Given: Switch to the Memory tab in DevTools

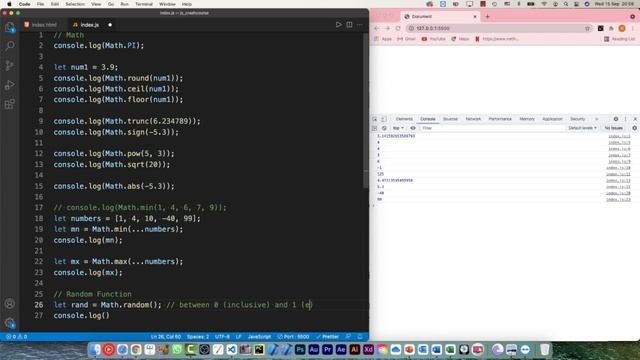Looking at the screenshot, I should click(x=527, y=119).
